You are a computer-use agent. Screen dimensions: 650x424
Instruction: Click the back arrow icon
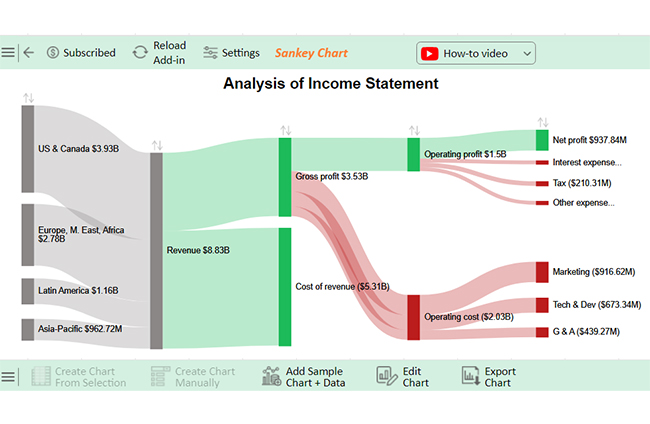pos(29,53)
